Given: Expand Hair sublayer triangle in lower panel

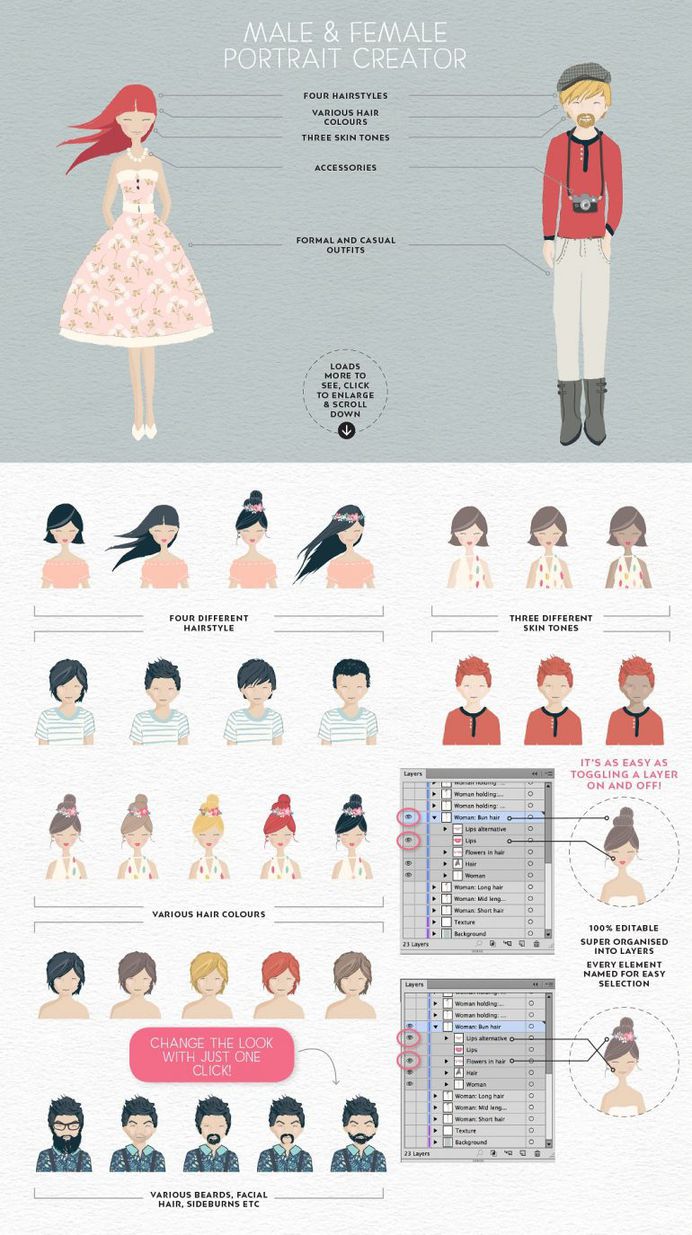Looking at the screenshot, I should click(x=446, y=1073).
